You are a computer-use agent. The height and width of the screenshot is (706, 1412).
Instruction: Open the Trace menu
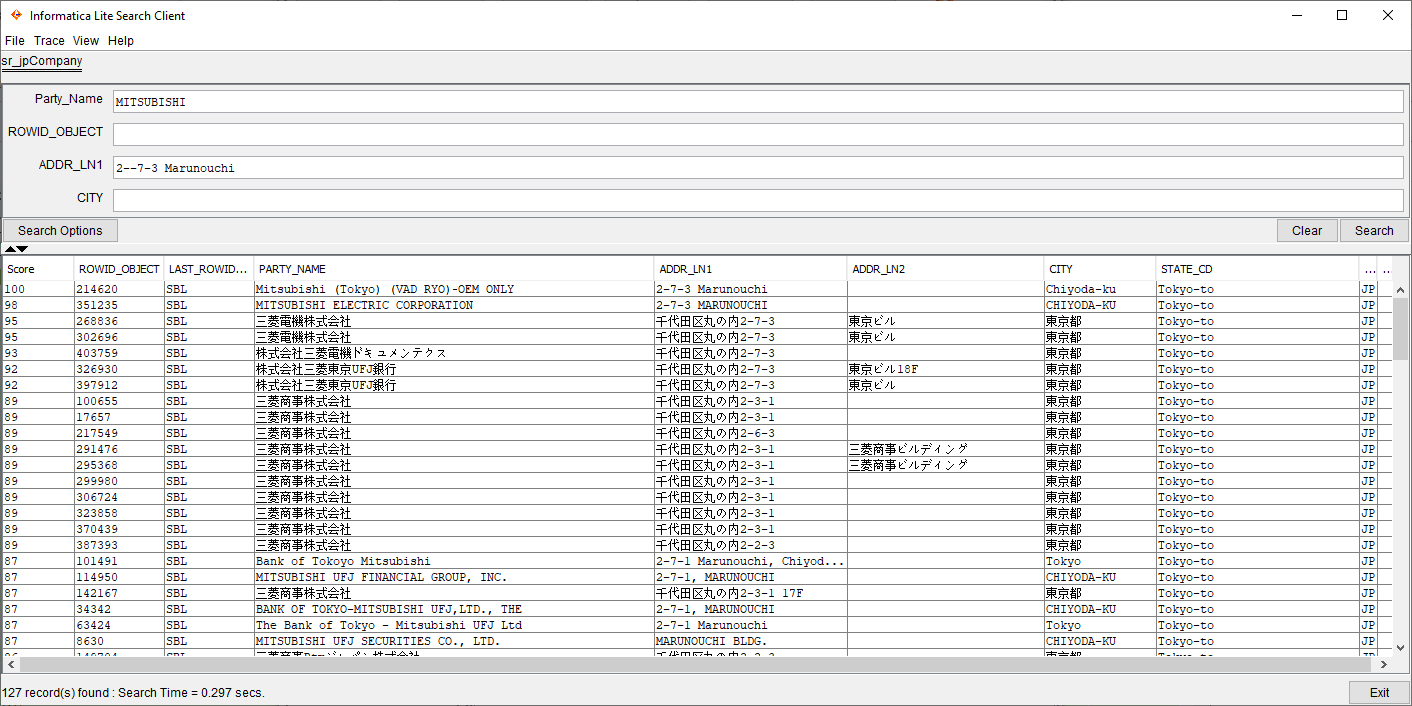(x=49, y=41)
